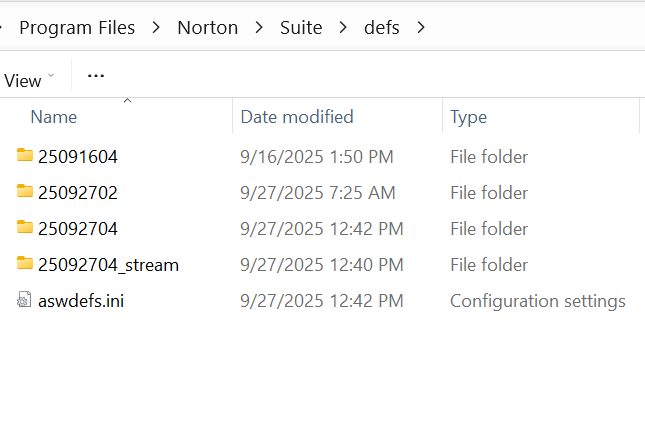The height and width of the screenshot is (421, 645).
Task: Select the 25092702 folder icon
Action: [25, 192]
